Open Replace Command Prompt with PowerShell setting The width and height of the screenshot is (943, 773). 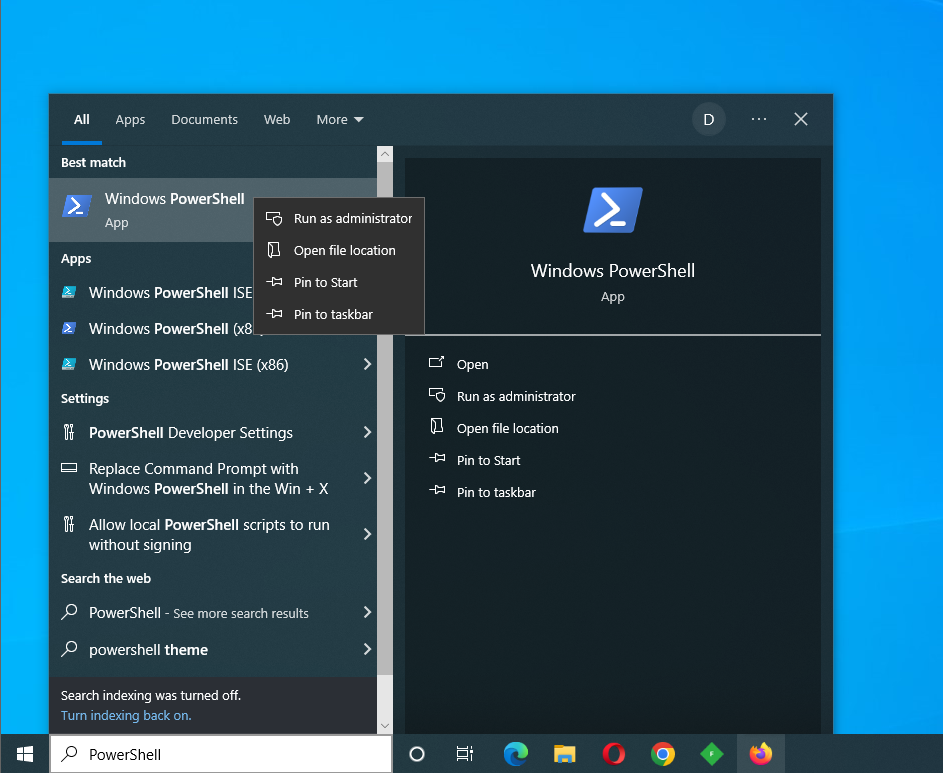coord(213,478)
